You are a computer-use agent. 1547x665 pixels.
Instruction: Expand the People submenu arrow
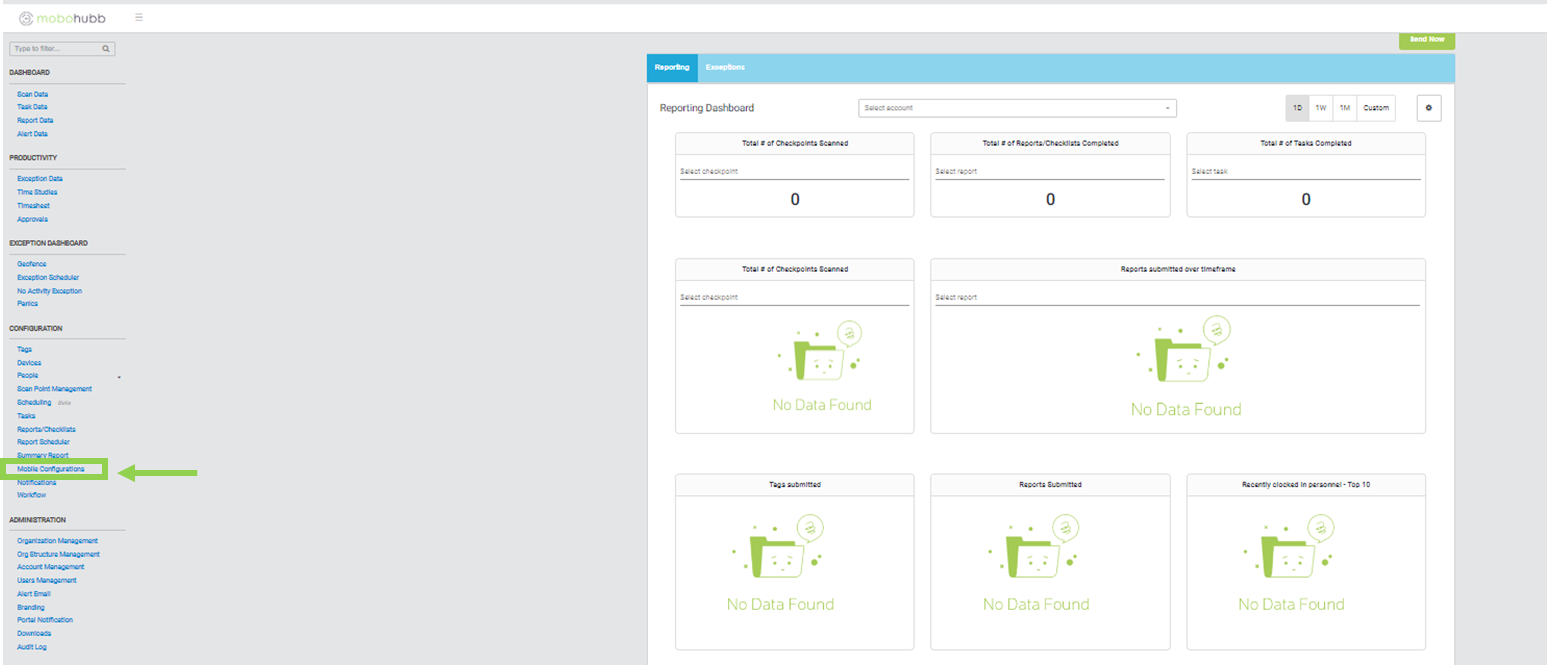tap(119, 377)
